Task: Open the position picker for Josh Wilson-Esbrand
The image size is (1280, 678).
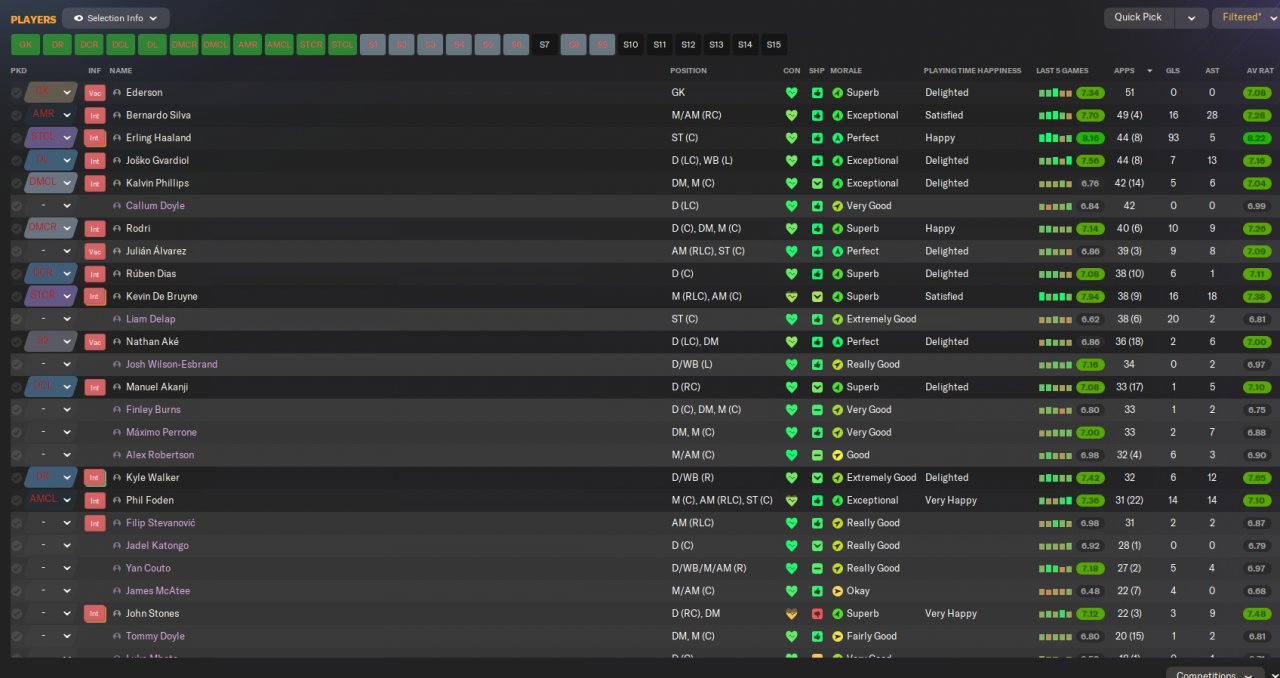Action: pos(51,364)
